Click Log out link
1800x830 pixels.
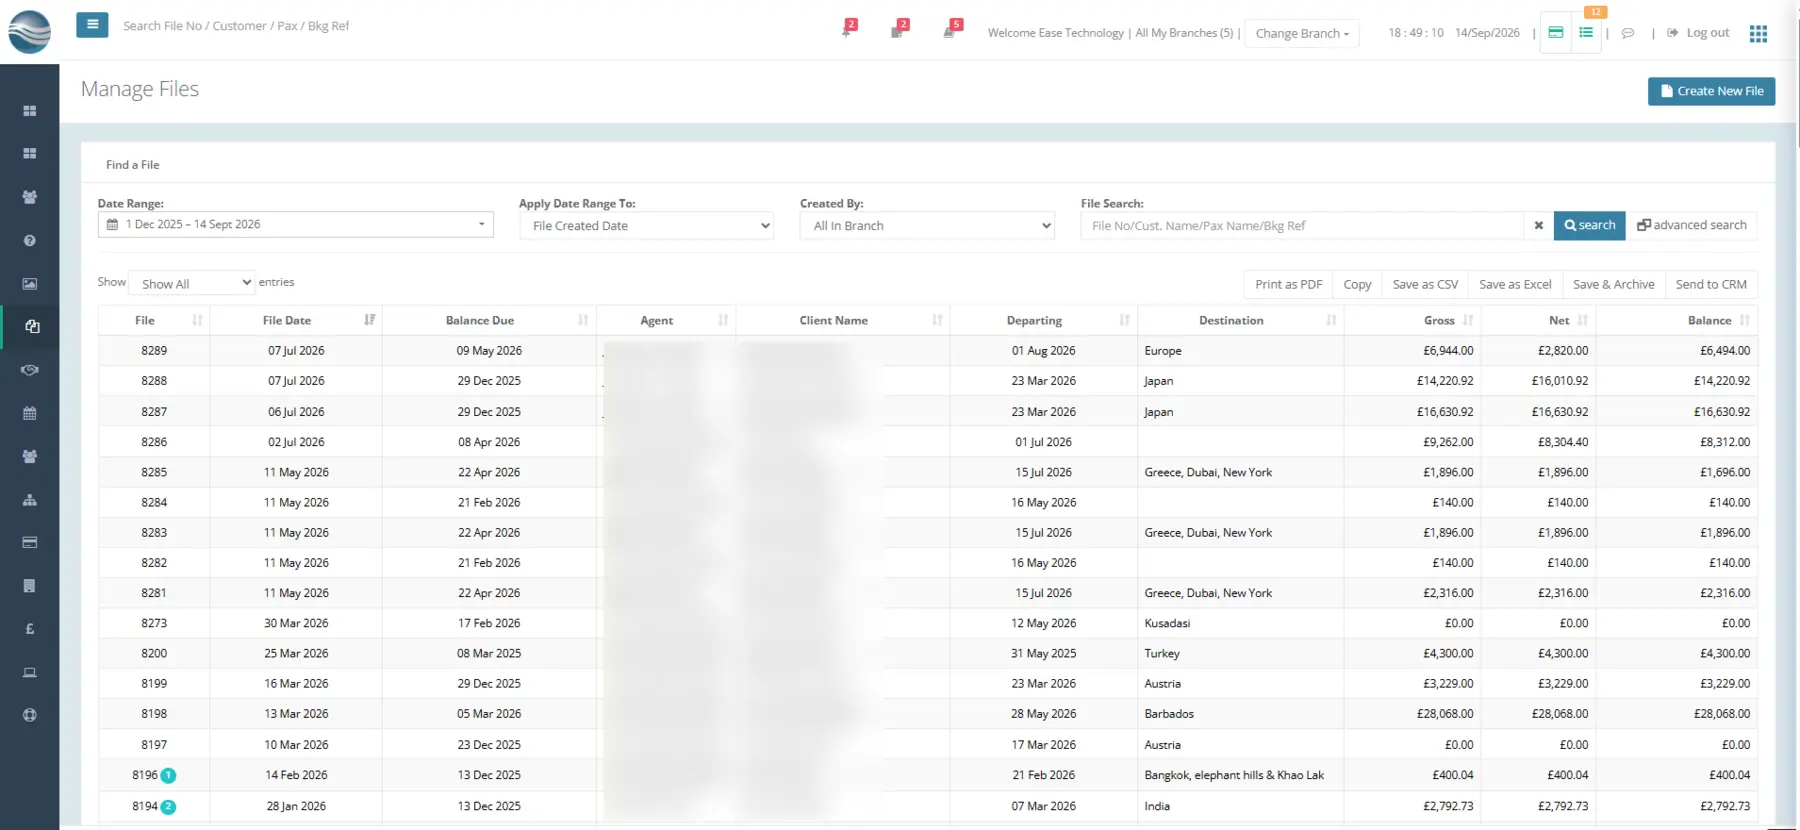[x=1698, y=33]
